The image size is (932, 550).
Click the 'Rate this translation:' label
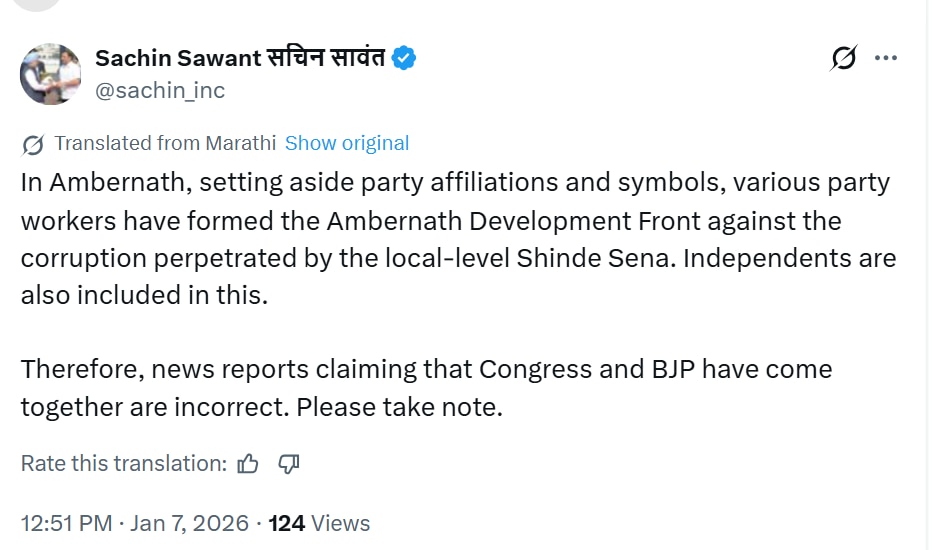(x=123, y=464)
